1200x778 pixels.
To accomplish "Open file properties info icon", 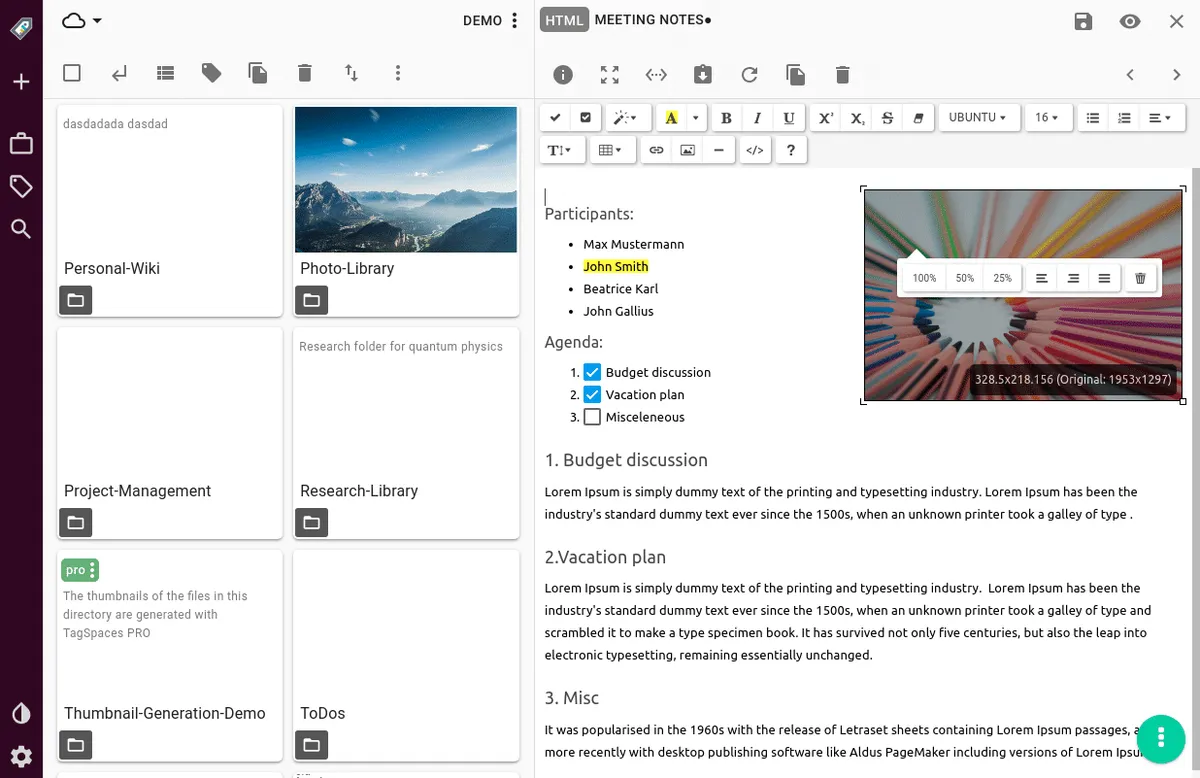I will pyautogui.click(x=563, y=74).
